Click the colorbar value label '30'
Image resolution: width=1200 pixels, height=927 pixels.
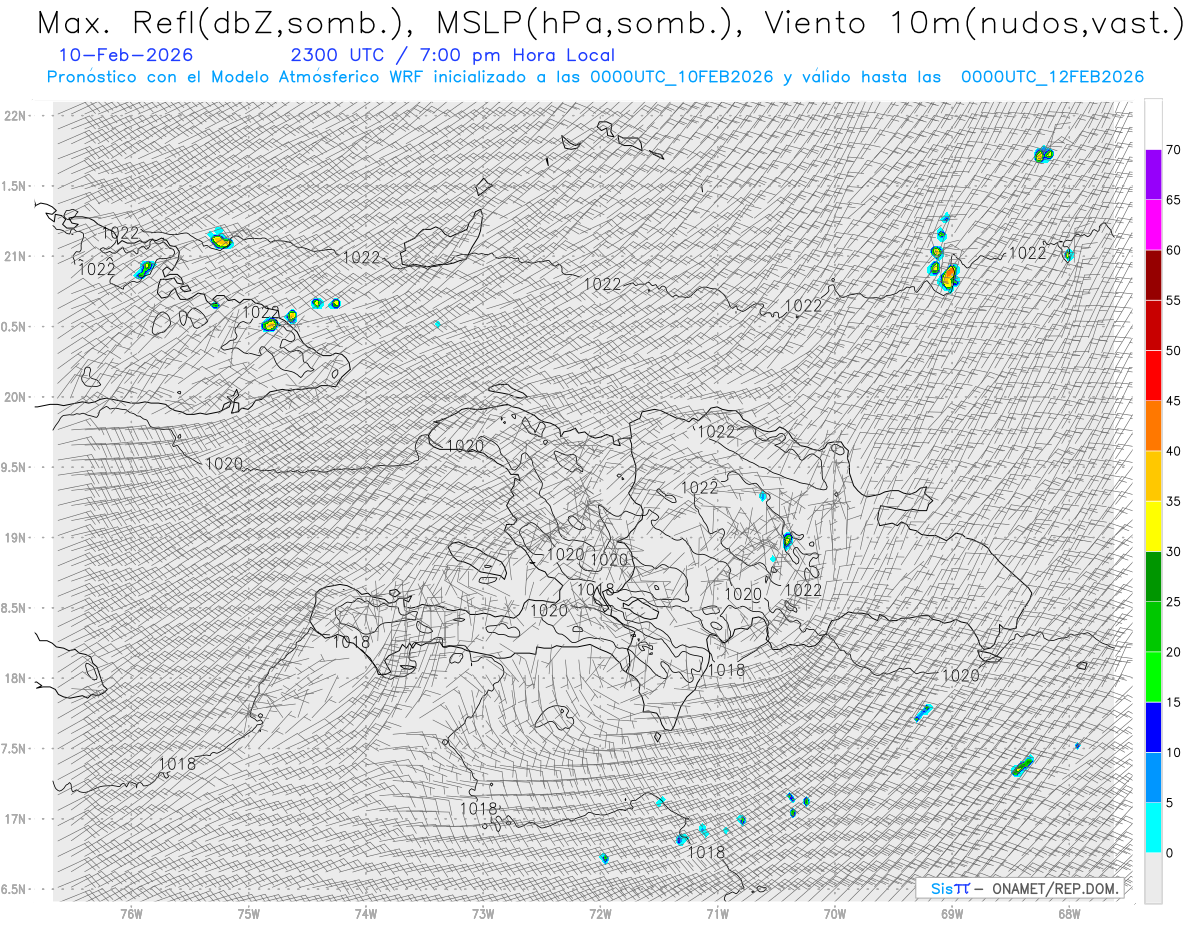click(1173, 551)
